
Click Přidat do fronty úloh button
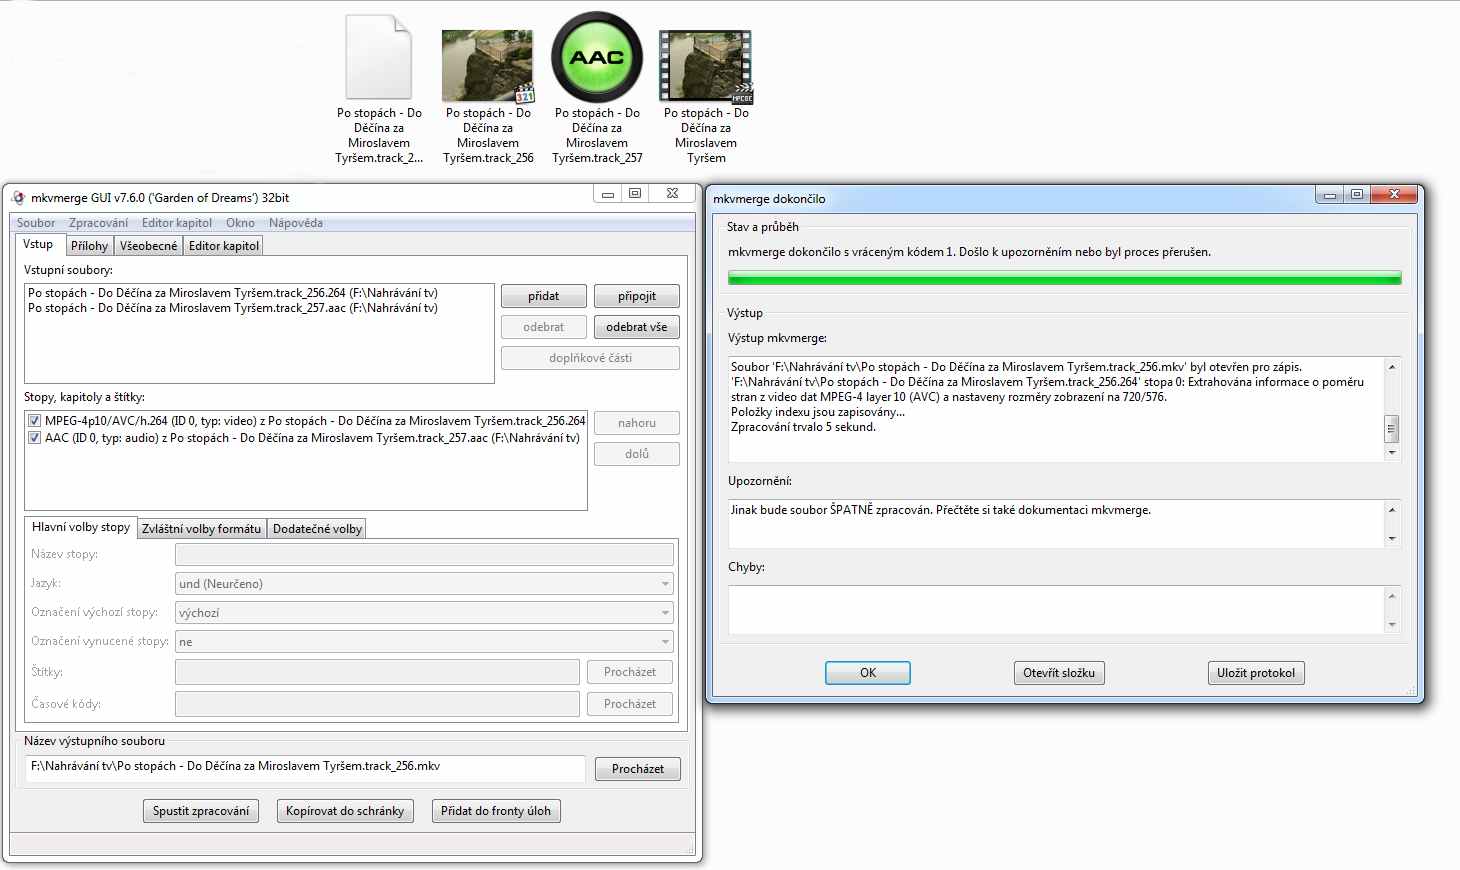(496, 811)
